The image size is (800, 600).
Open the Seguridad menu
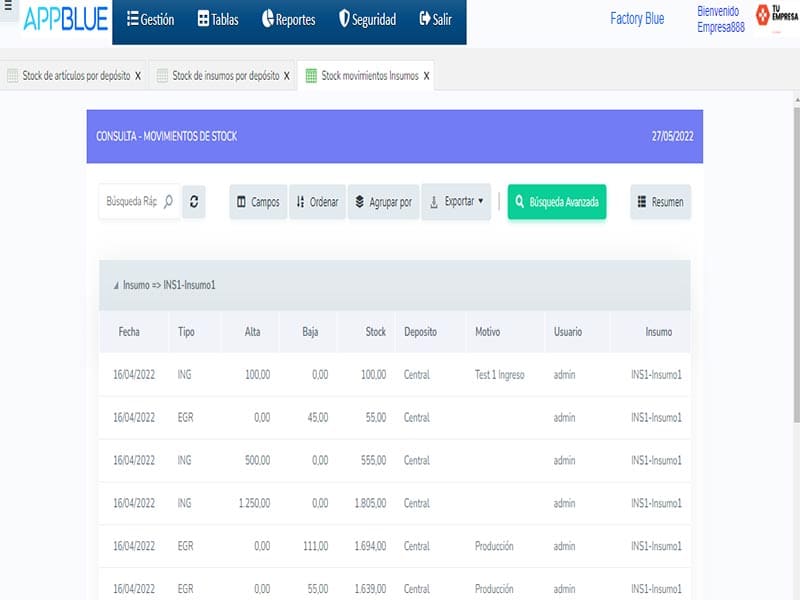(367, 20)
